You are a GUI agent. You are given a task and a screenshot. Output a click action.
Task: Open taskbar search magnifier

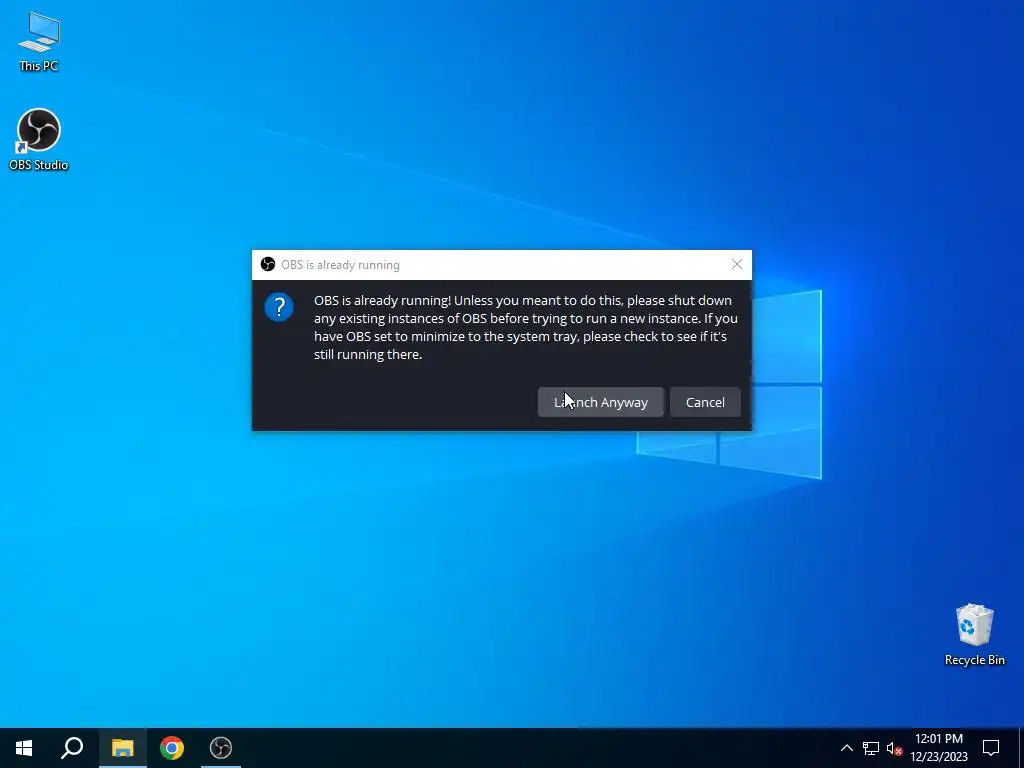(72, 748)
